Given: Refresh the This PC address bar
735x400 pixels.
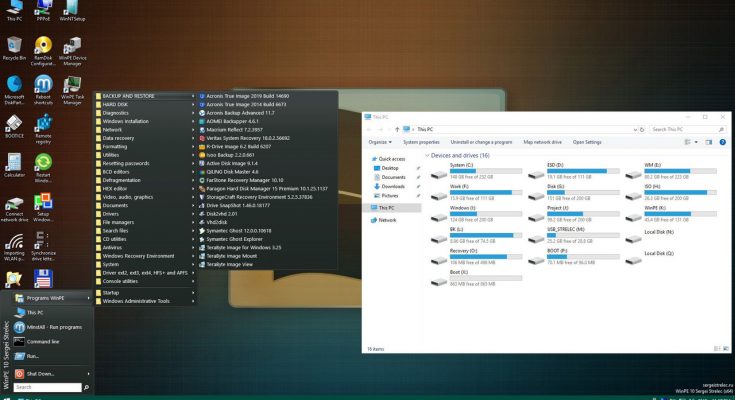Looking at the screenshot, I should [x=642, y=129].
